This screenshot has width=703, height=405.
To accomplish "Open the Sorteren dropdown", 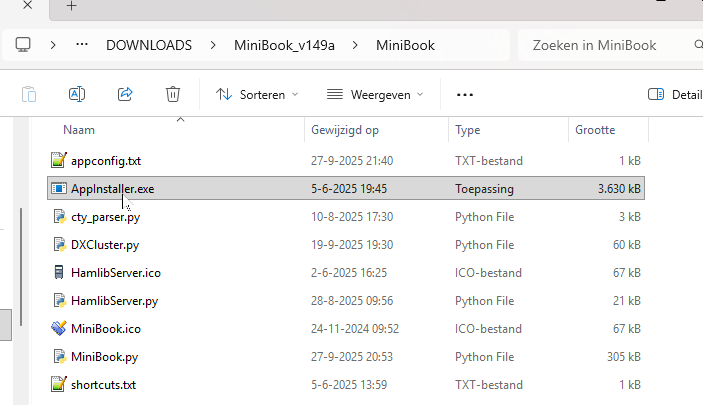I will click(x=257, y=94).
